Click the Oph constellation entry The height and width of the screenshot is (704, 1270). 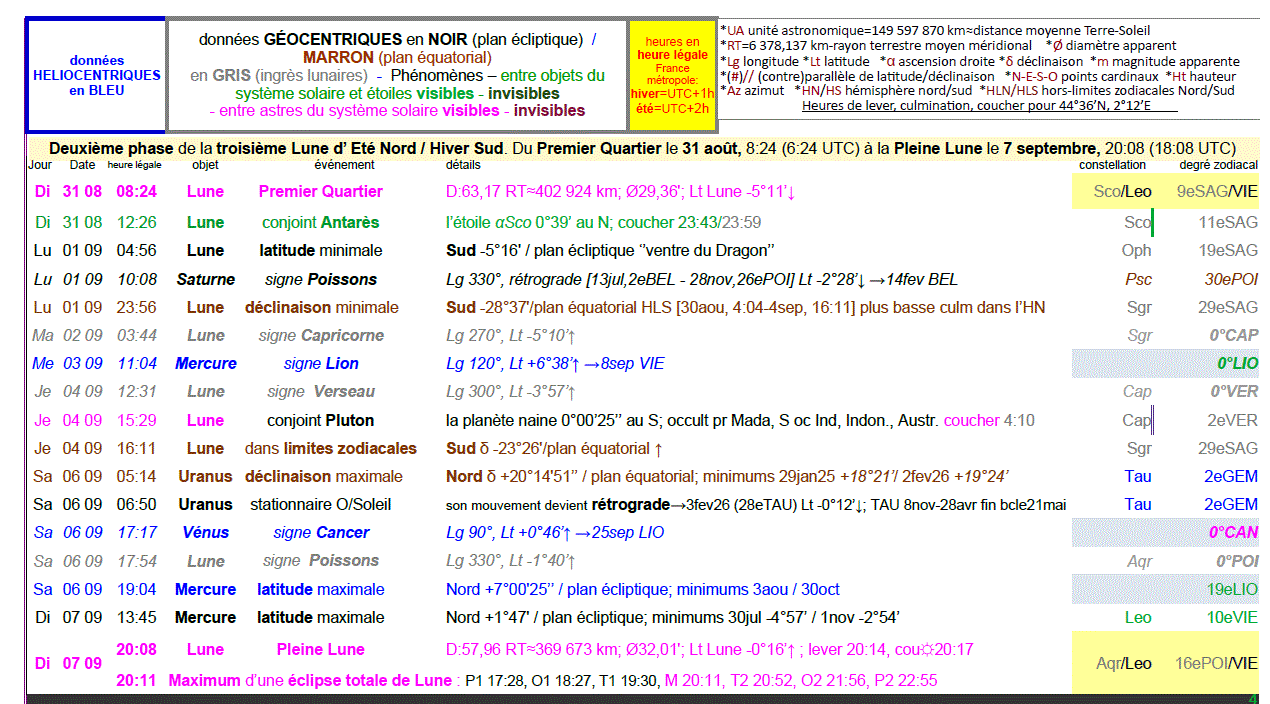[x=1137, y=251]
